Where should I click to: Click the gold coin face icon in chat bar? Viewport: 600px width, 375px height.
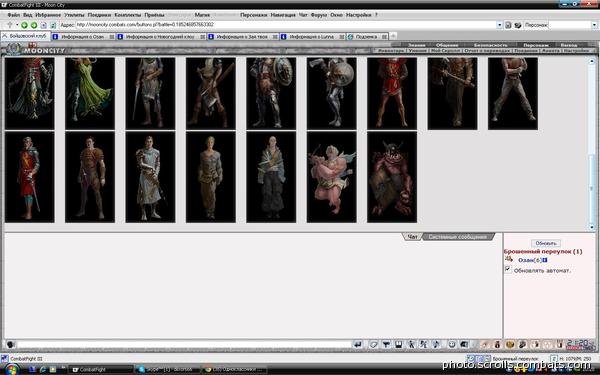[510, 344]
